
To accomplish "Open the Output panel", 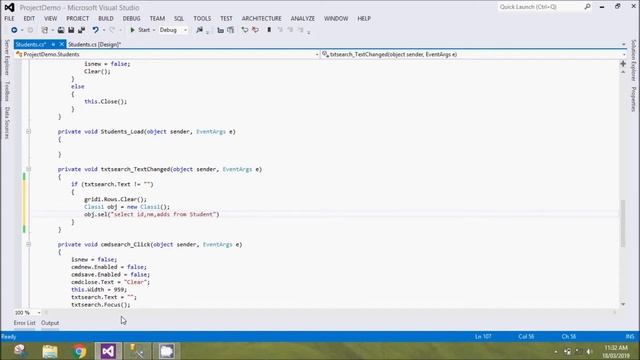I will click(x=50, y=323).
